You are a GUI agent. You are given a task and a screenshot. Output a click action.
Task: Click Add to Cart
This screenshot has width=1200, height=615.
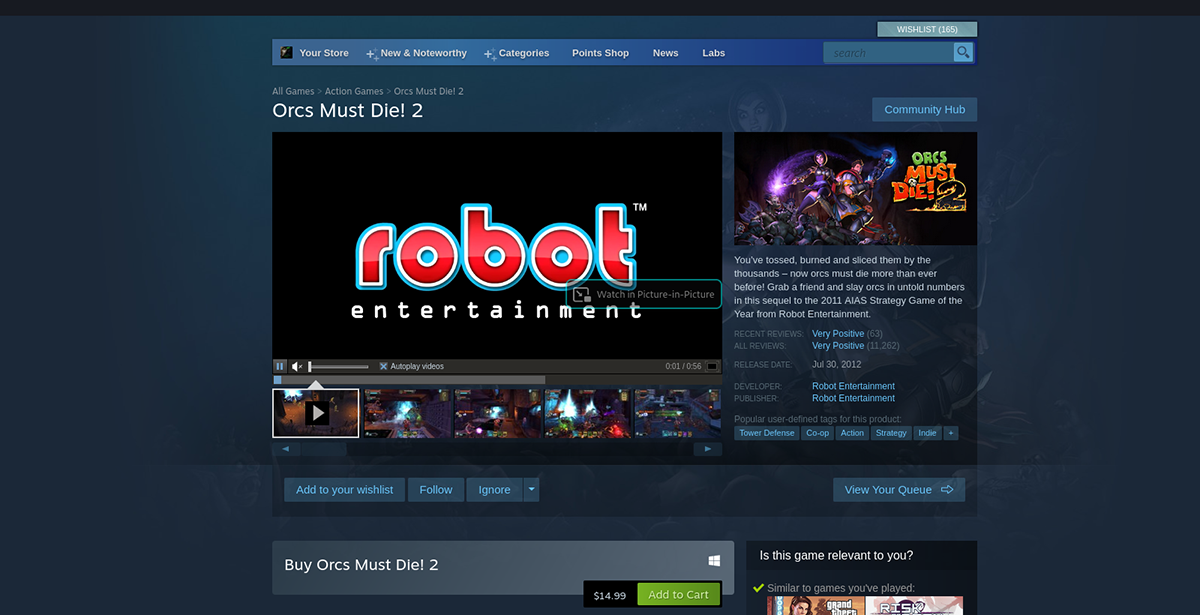pyautogui.click(x=679, y=595)
